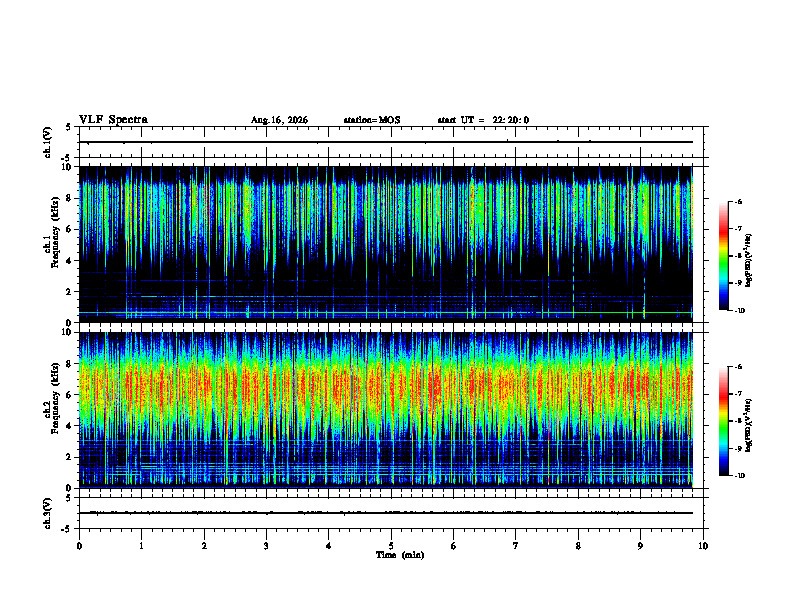
Task: Click the ch.1(V) waveform trace line
Action: pyautogui.click(x=386, y=142)
